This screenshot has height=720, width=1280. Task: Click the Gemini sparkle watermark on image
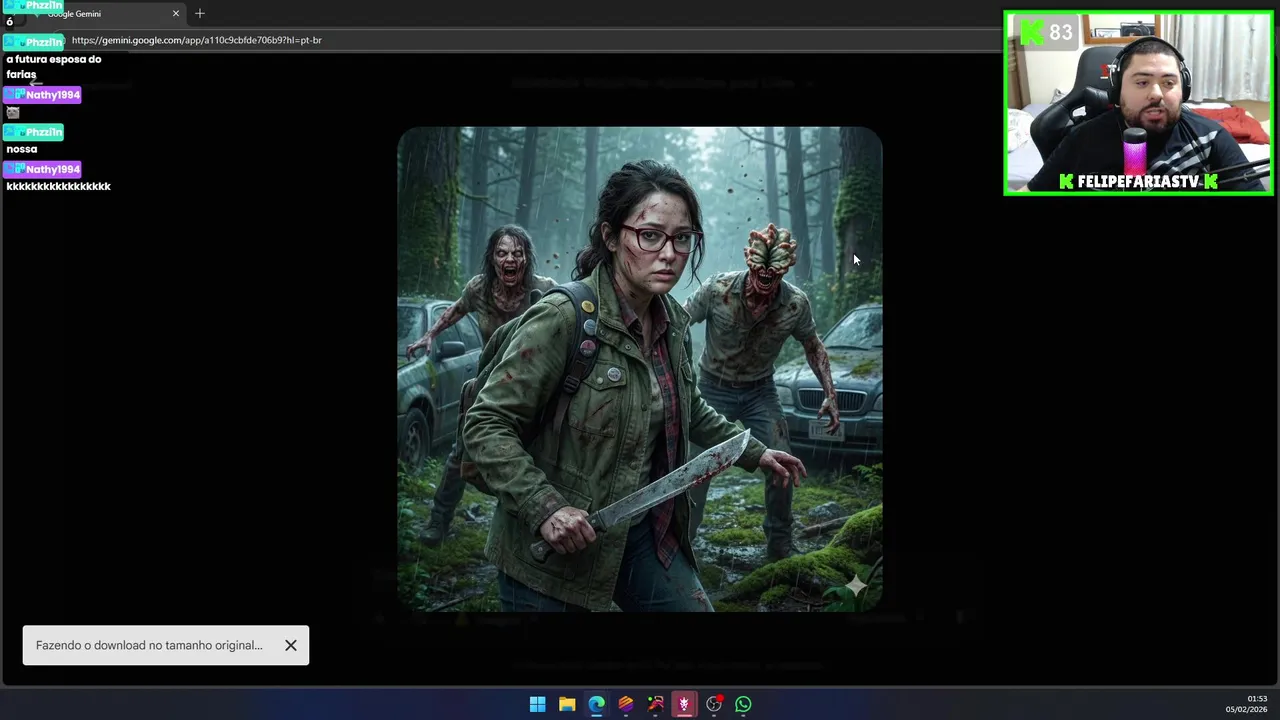coord(856,586)
